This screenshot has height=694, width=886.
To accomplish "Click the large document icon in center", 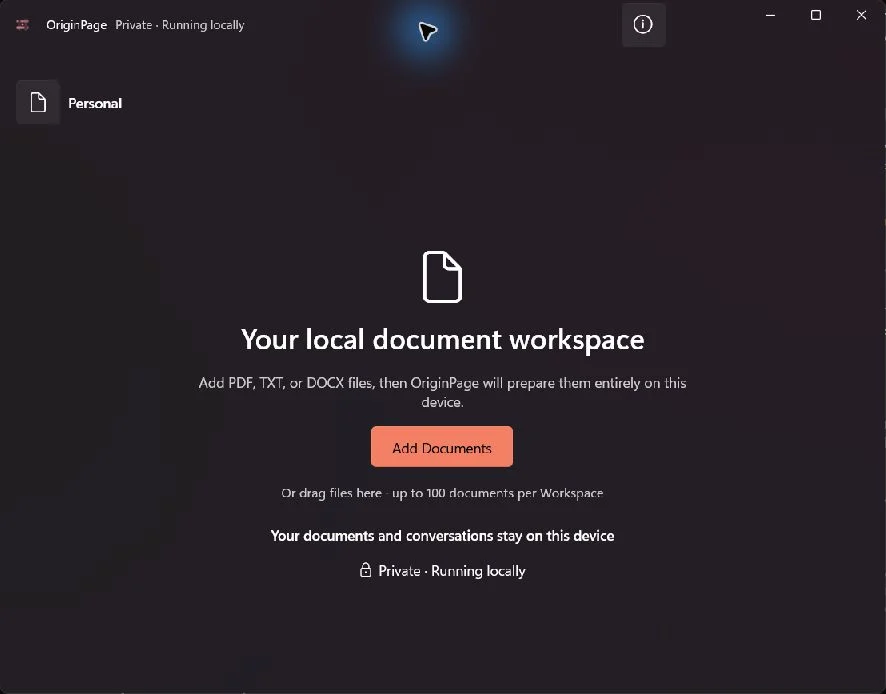I will point(442,277).
